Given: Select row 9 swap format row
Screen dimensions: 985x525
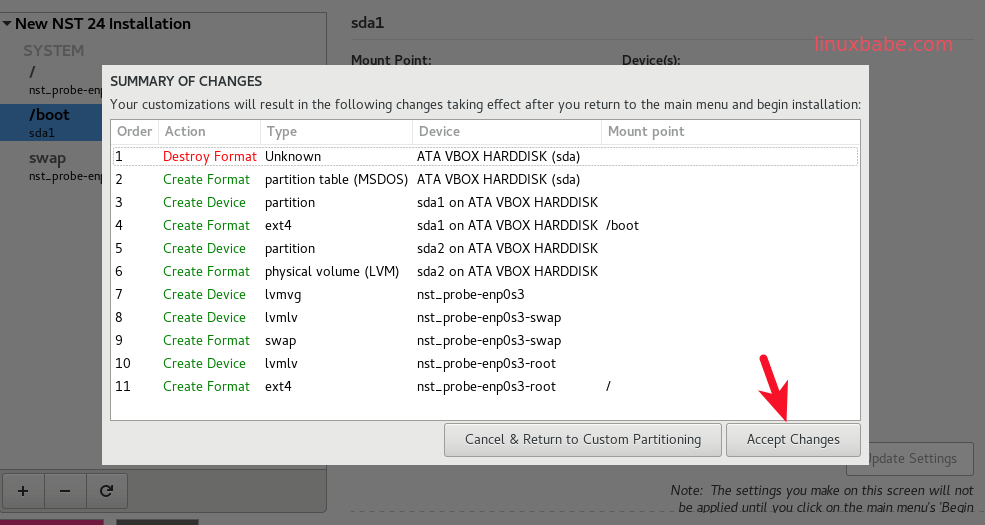Looking at the screenshot, I should point(485,341).
